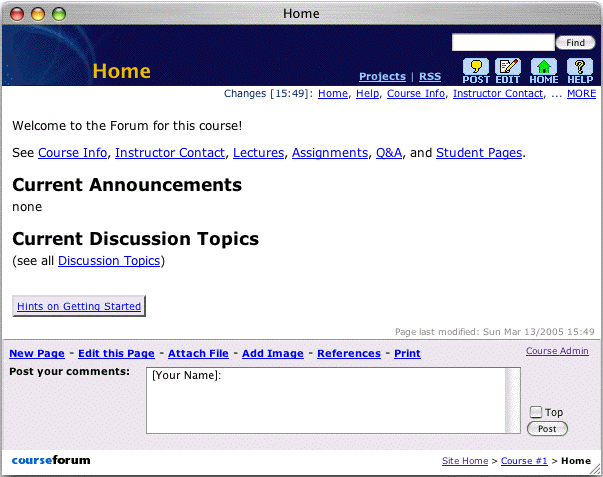The width and height of the screenshot is (603, 477).
Task: Click the 'Post your comments:' label
Action: 70,372
